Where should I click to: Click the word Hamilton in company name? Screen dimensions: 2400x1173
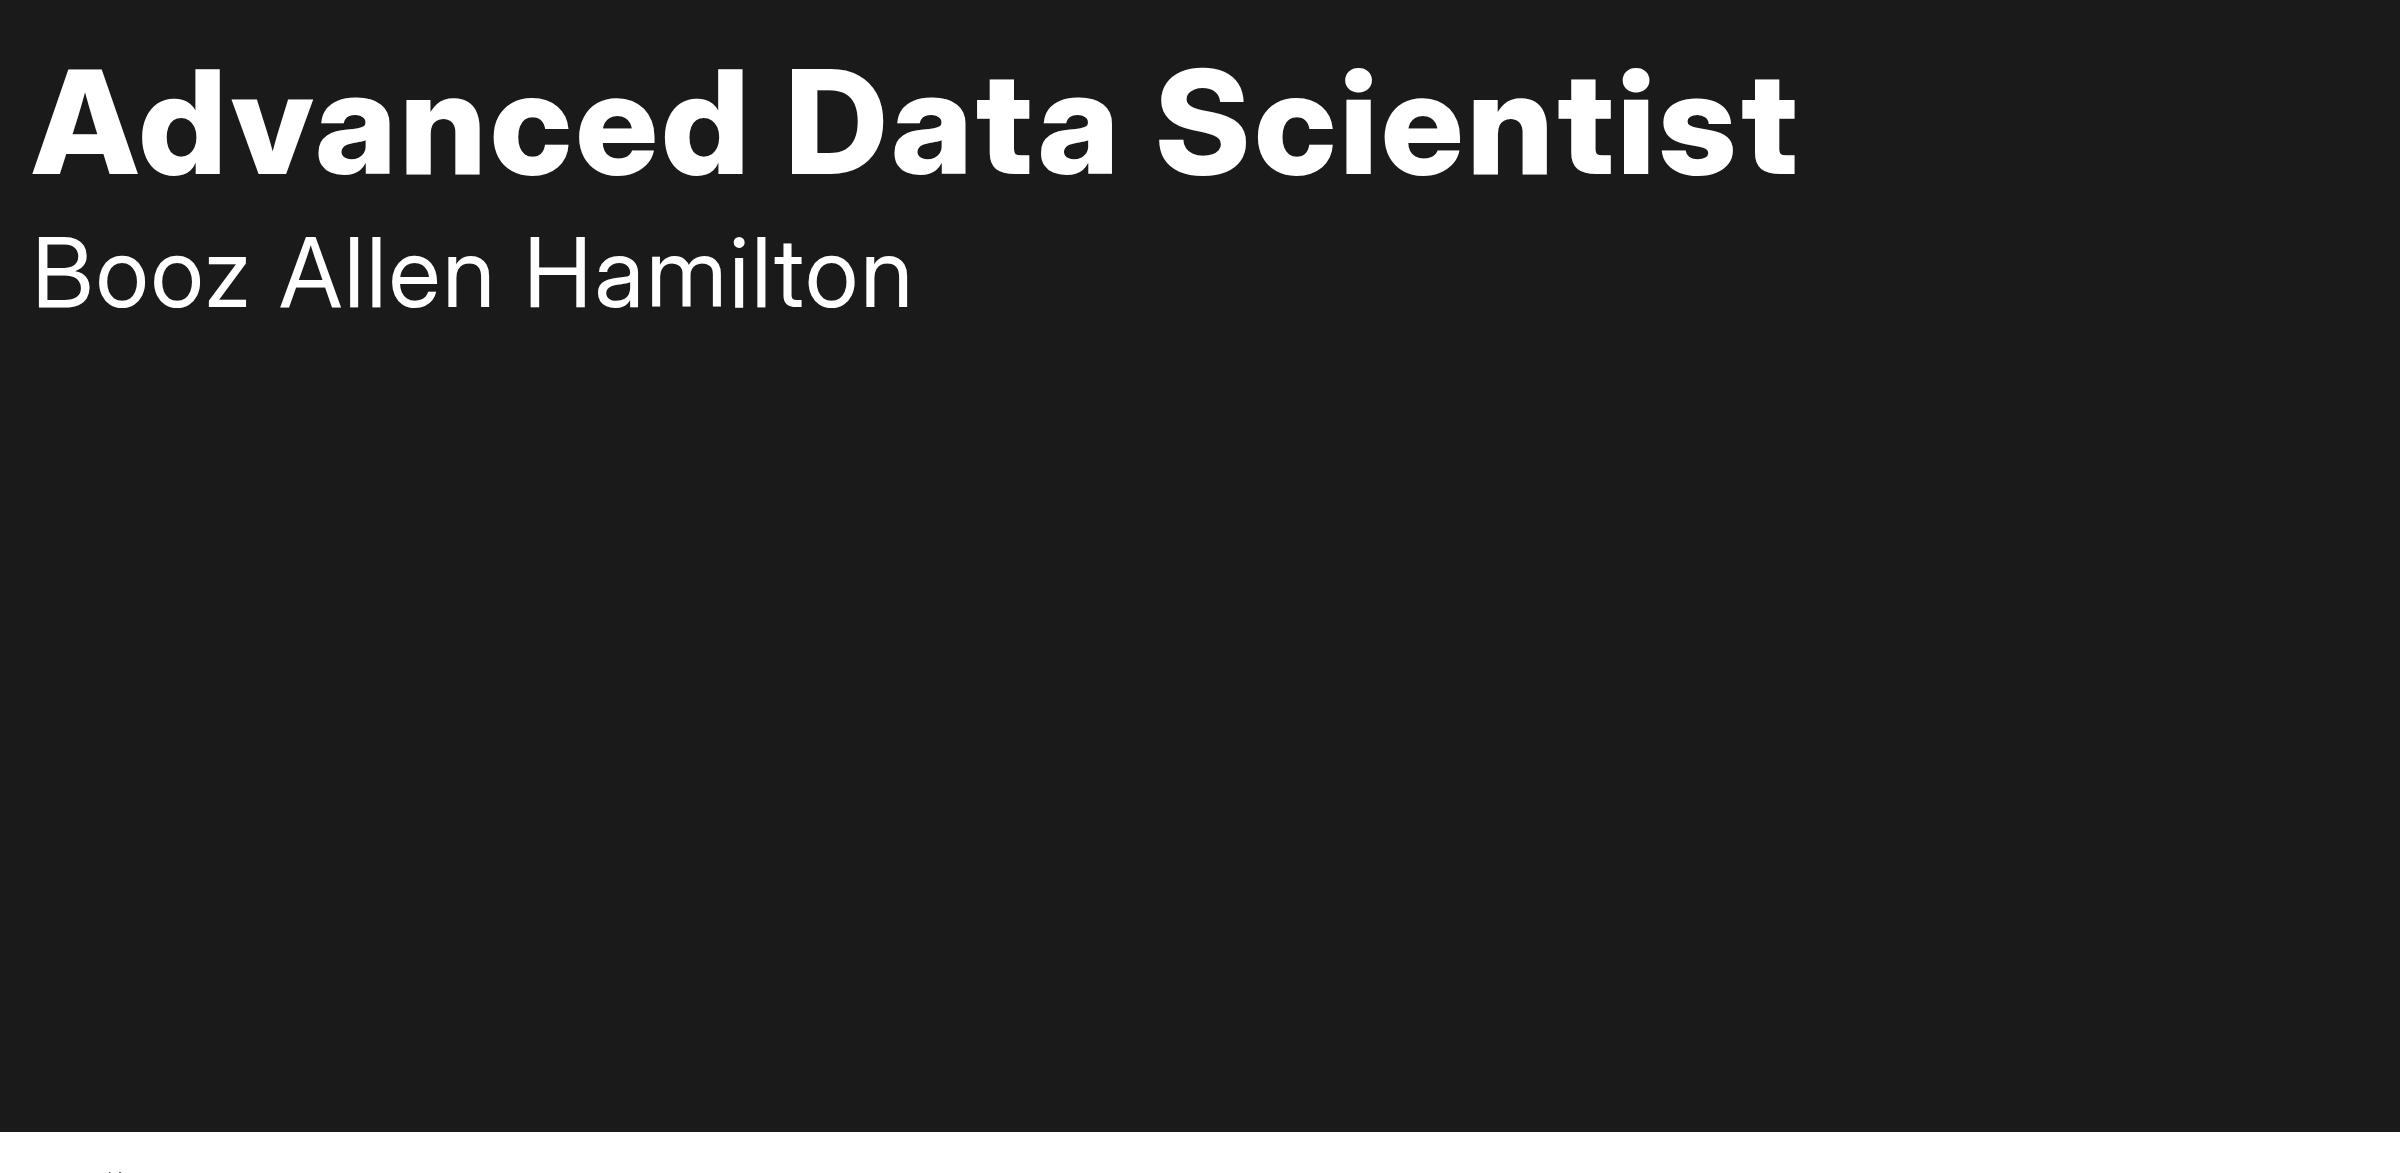718,273
